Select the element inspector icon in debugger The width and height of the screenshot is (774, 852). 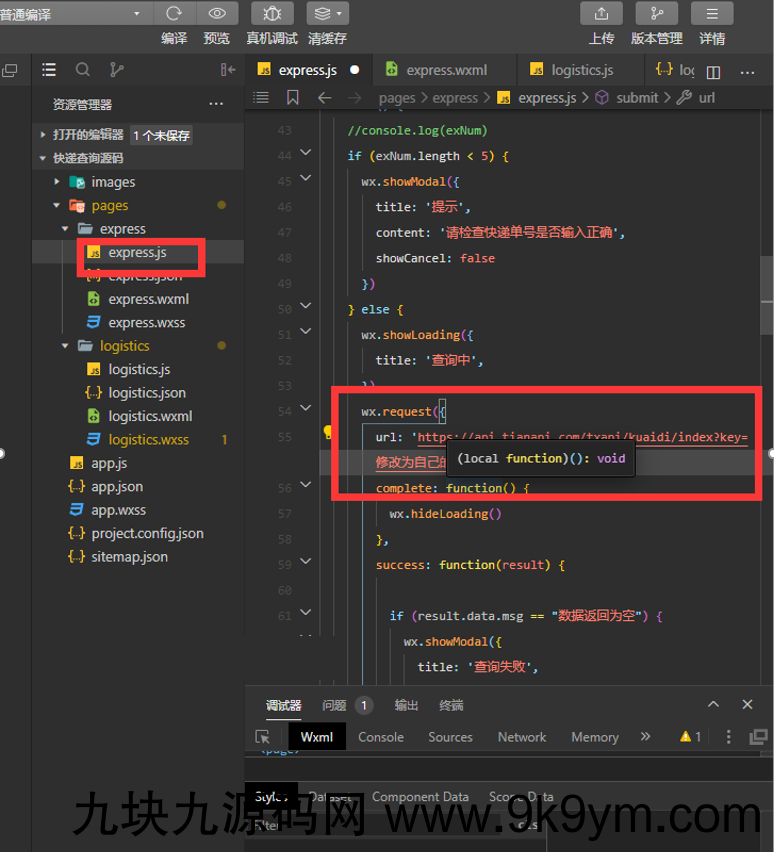click(x=262, y=737)
